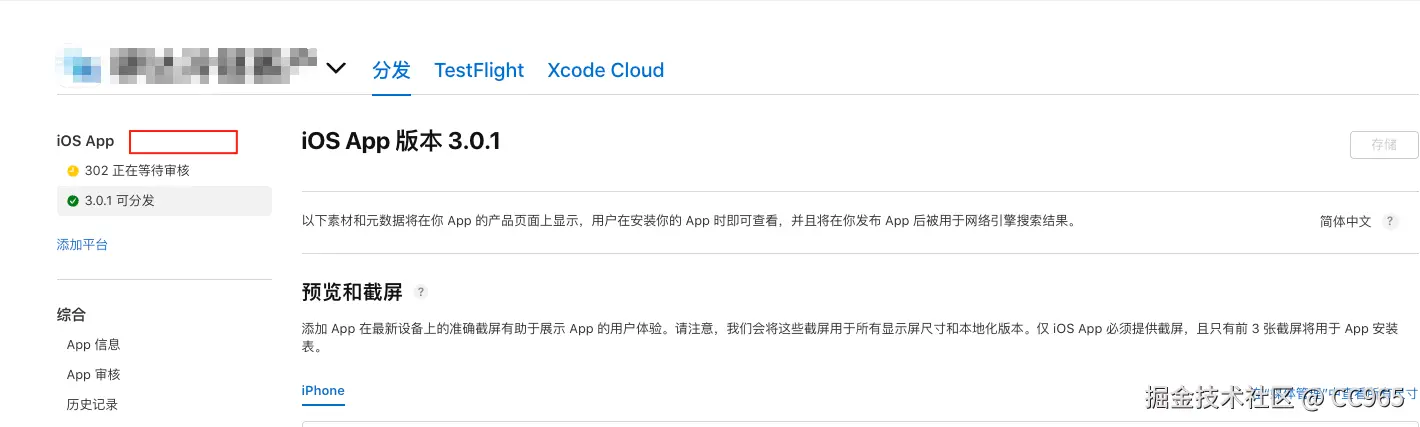The width and height of the screenshot is (1420, 427).
Task: Open the 简体中文 language dropdown
Action: pyautogui.click(x=1345, y=222)
